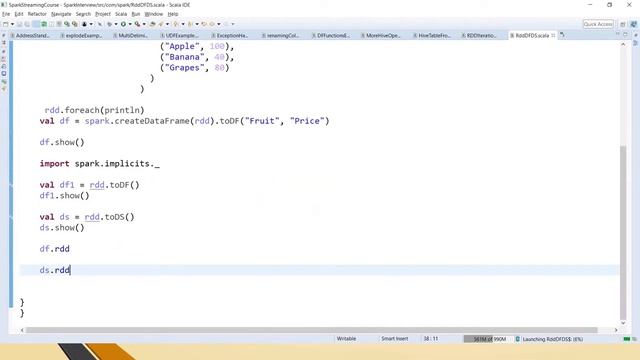The image size is (640, 360).
Task: Switch to the AddressStand... editor tab
Action: tap(30, 36)
